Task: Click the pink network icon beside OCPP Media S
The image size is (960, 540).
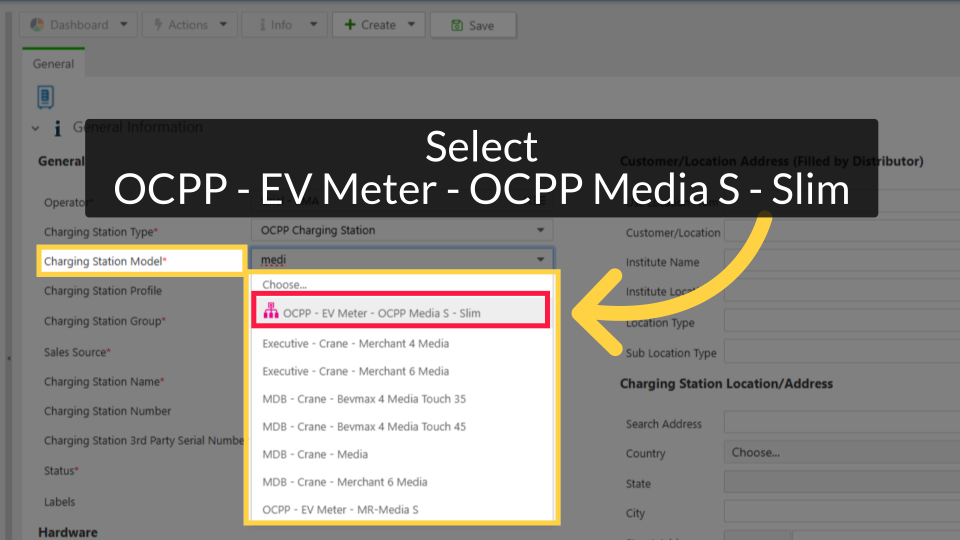Action: tap(271, 311)
